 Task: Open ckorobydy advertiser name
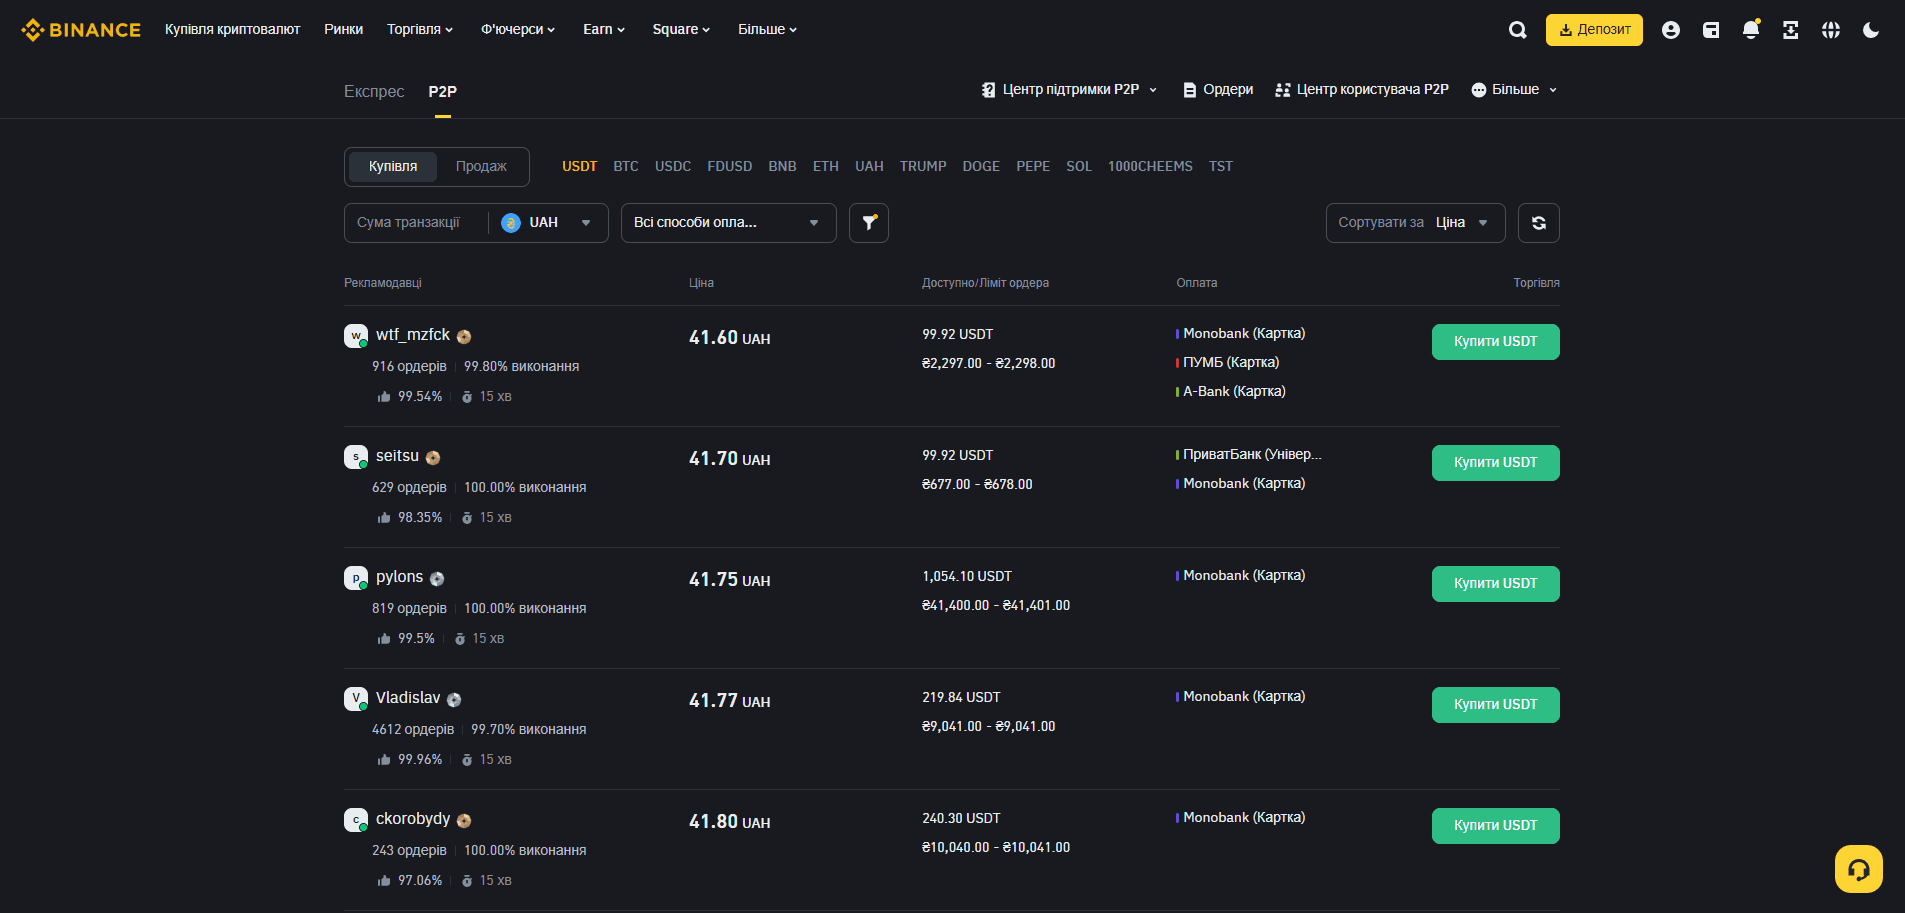tap(413, 819)
